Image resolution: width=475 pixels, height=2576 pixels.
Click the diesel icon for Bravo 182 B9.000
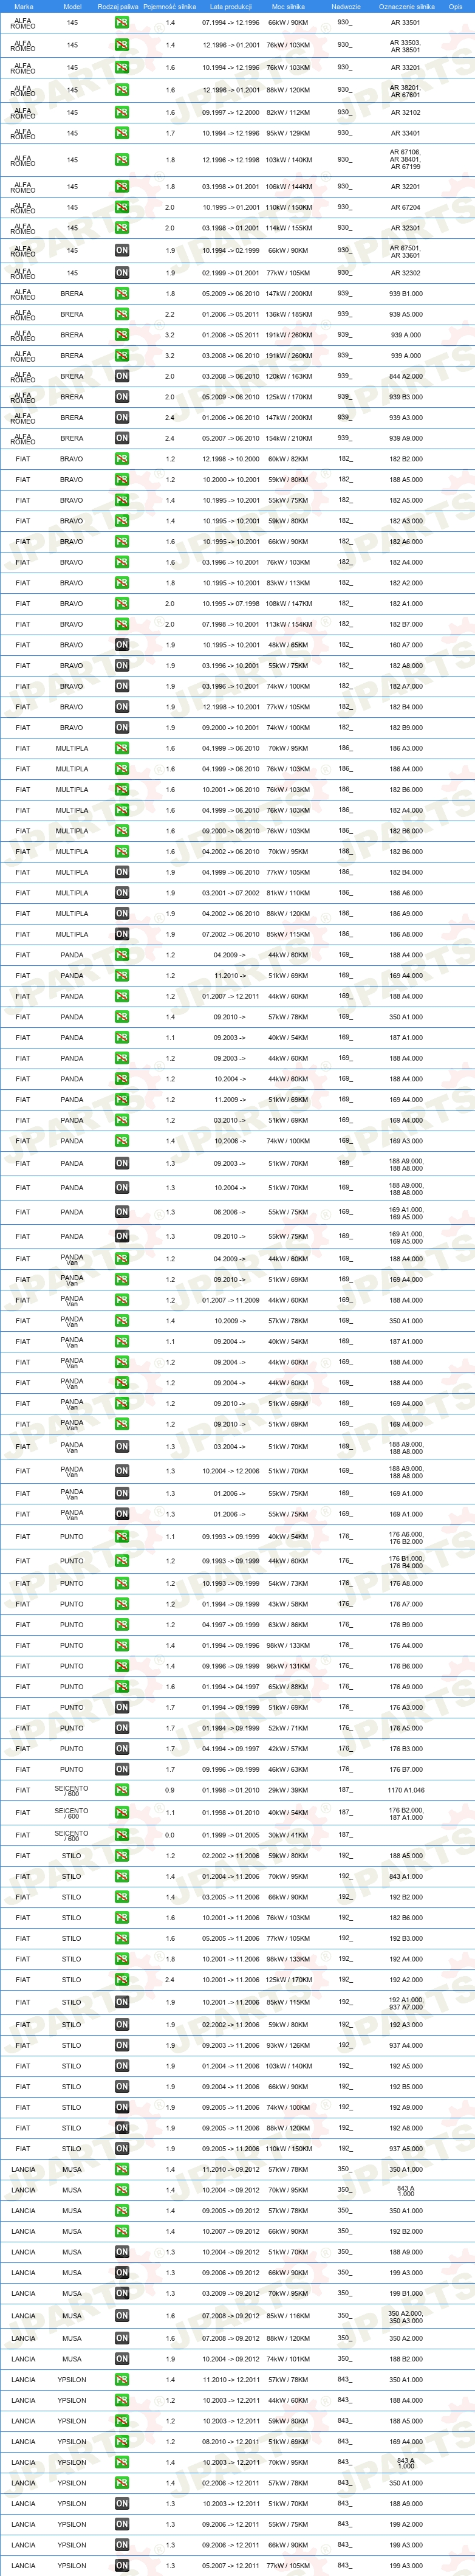pyautogui.click(x=121, y=727)
